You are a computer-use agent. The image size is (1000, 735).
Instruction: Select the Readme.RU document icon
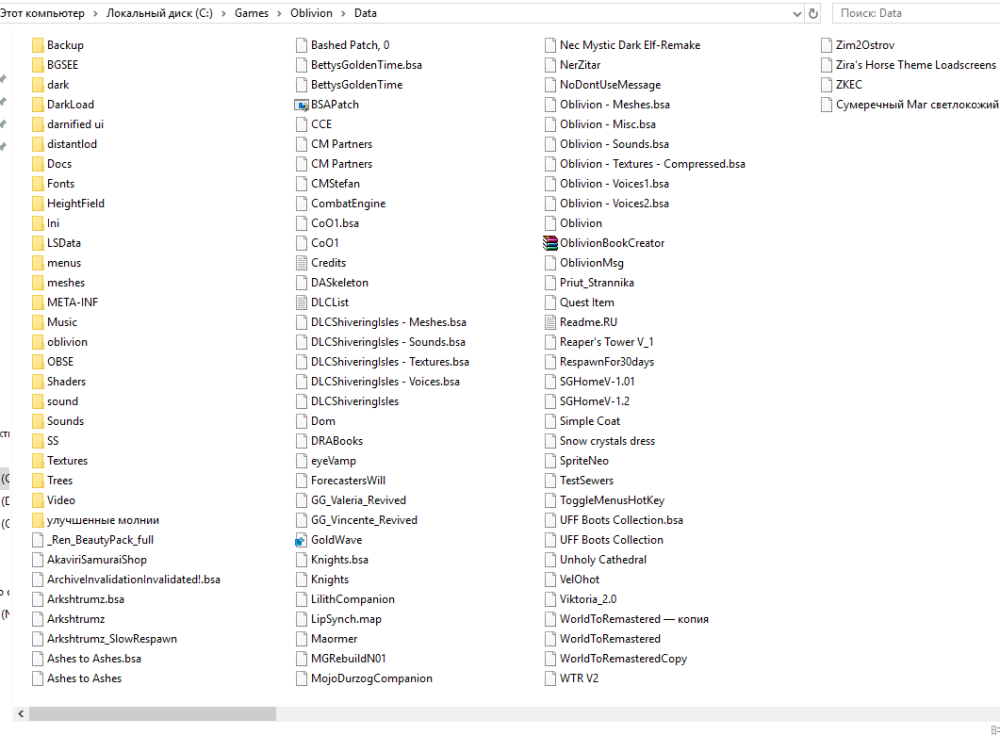coord(550,322)
